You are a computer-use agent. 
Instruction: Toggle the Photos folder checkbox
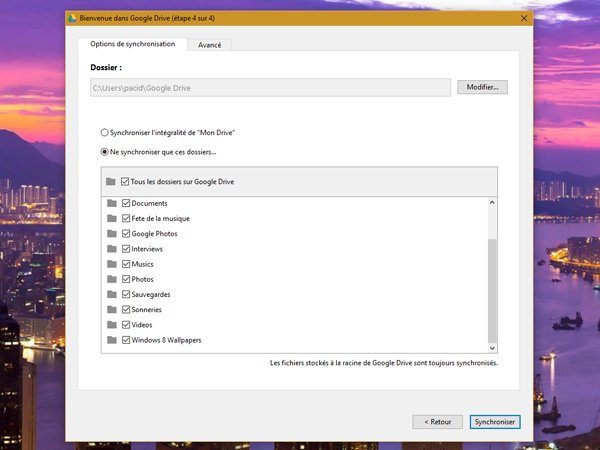[x=126, y=279]
